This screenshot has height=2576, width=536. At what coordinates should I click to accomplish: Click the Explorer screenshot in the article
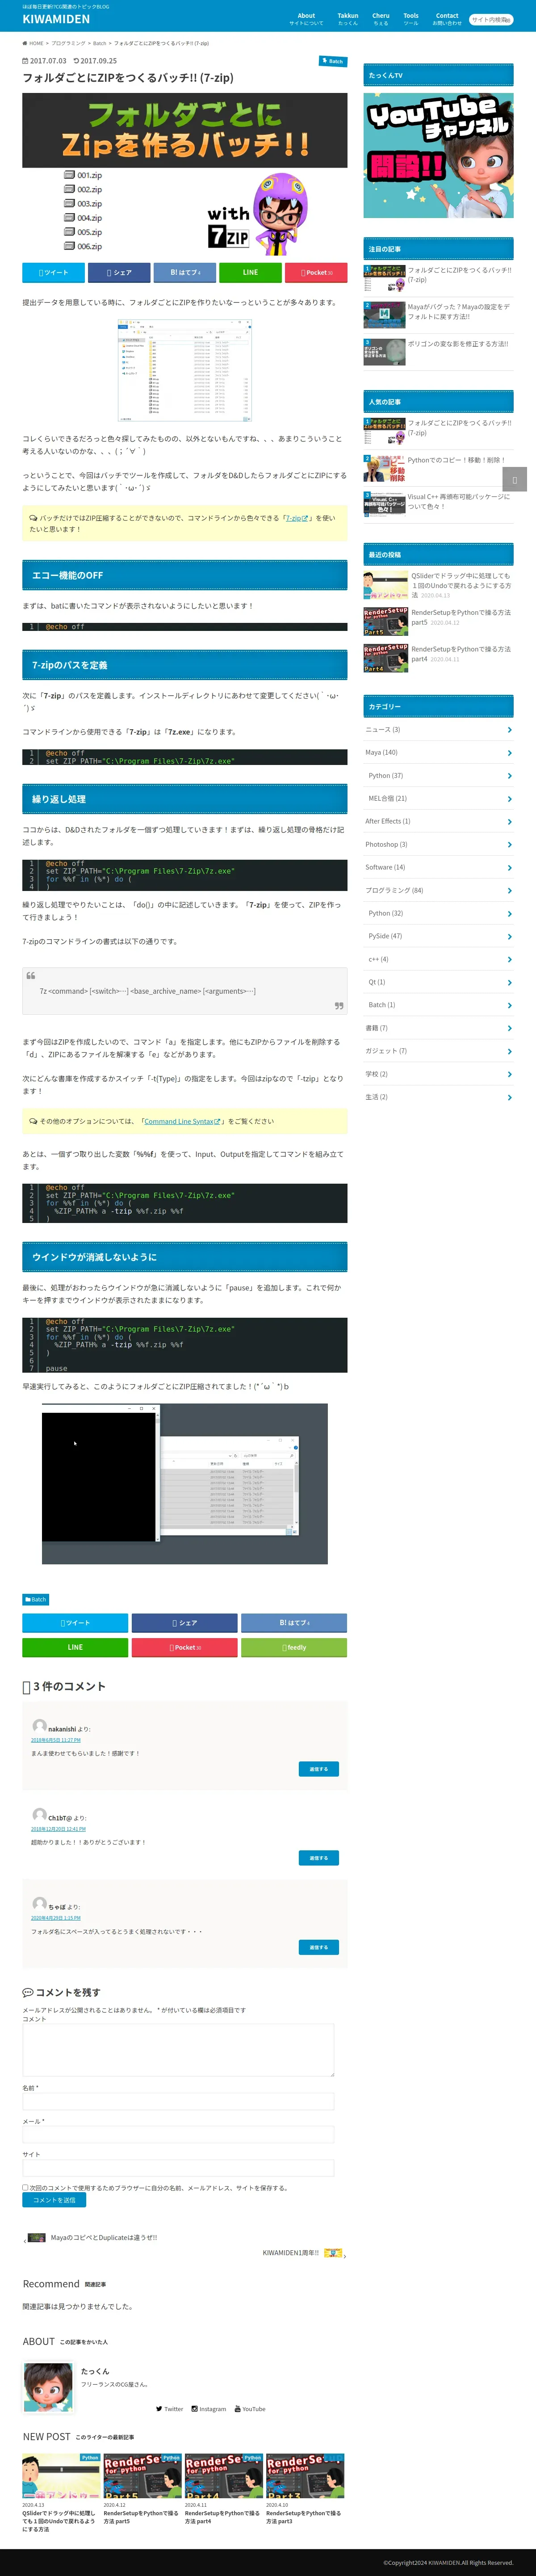point(185,370)
